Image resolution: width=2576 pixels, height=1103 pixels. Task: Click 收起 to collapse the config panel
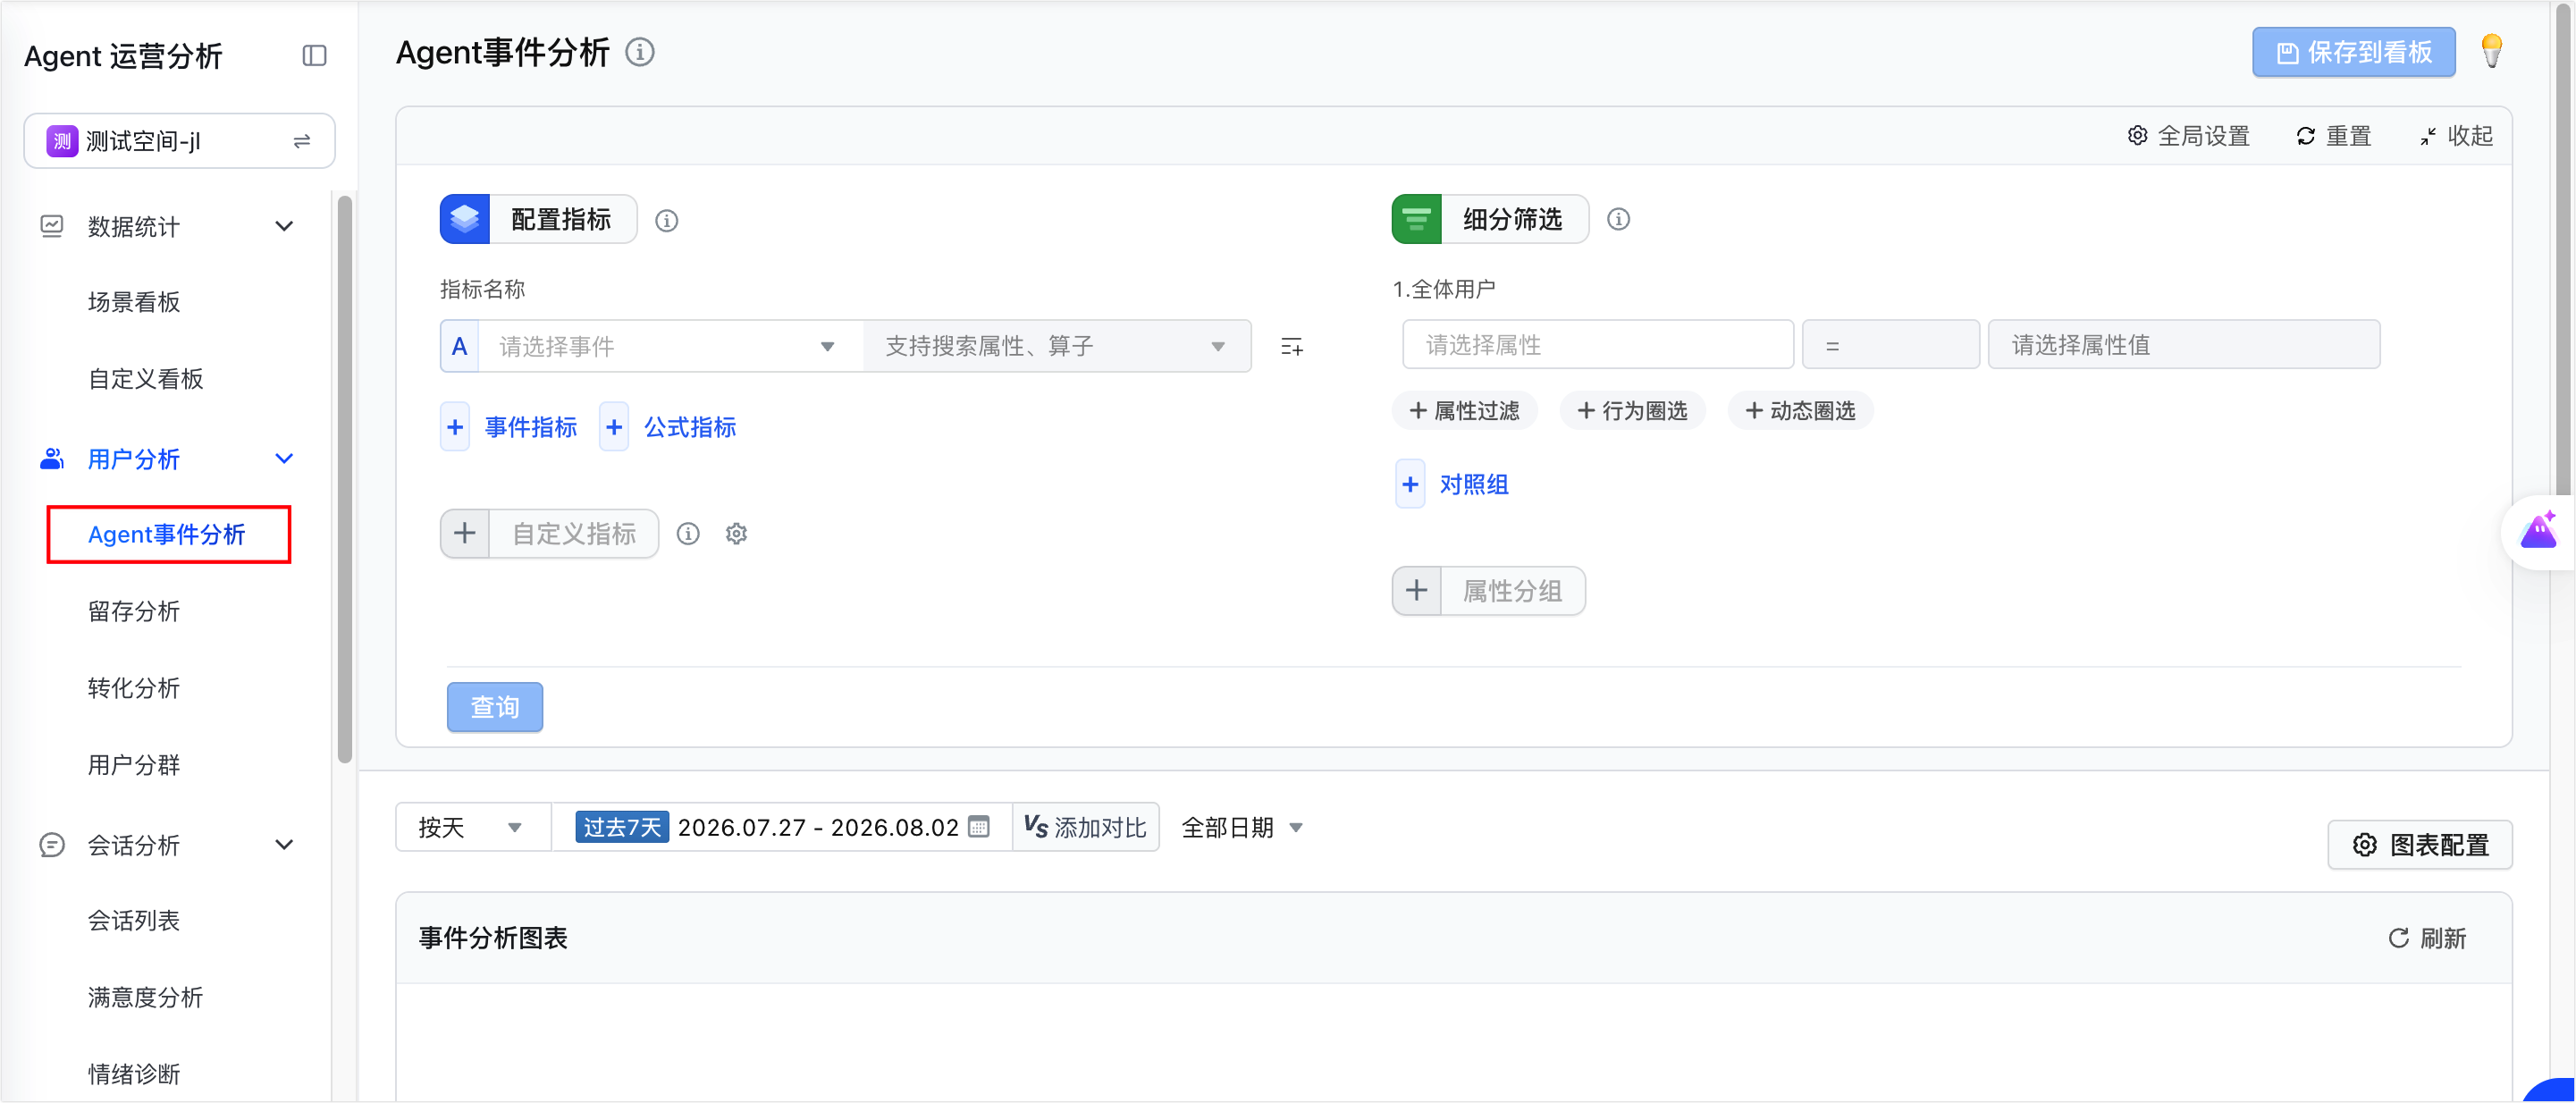coord(2455,136)
